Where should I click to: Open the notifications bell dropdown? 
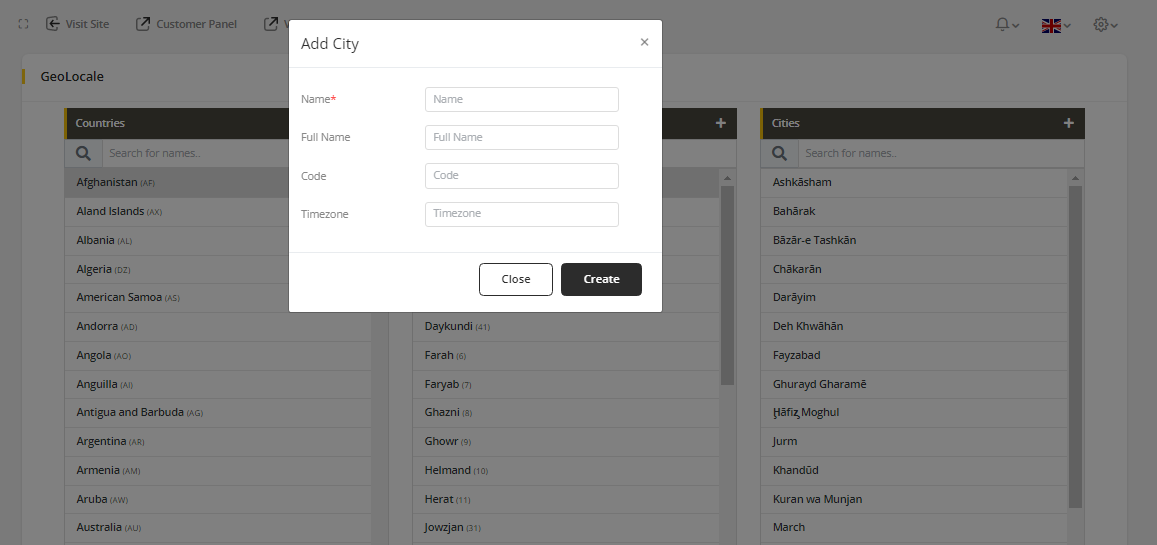pyautogui.click(x=1006, y=25)
